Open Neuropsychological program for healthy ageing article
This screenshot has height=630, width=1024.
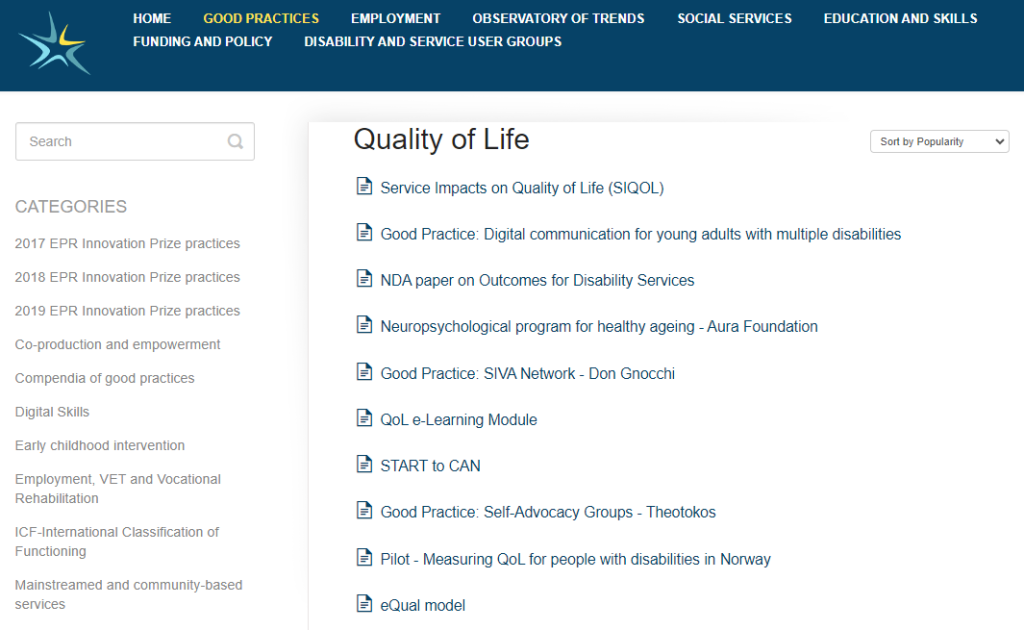(x=599, y=326)
